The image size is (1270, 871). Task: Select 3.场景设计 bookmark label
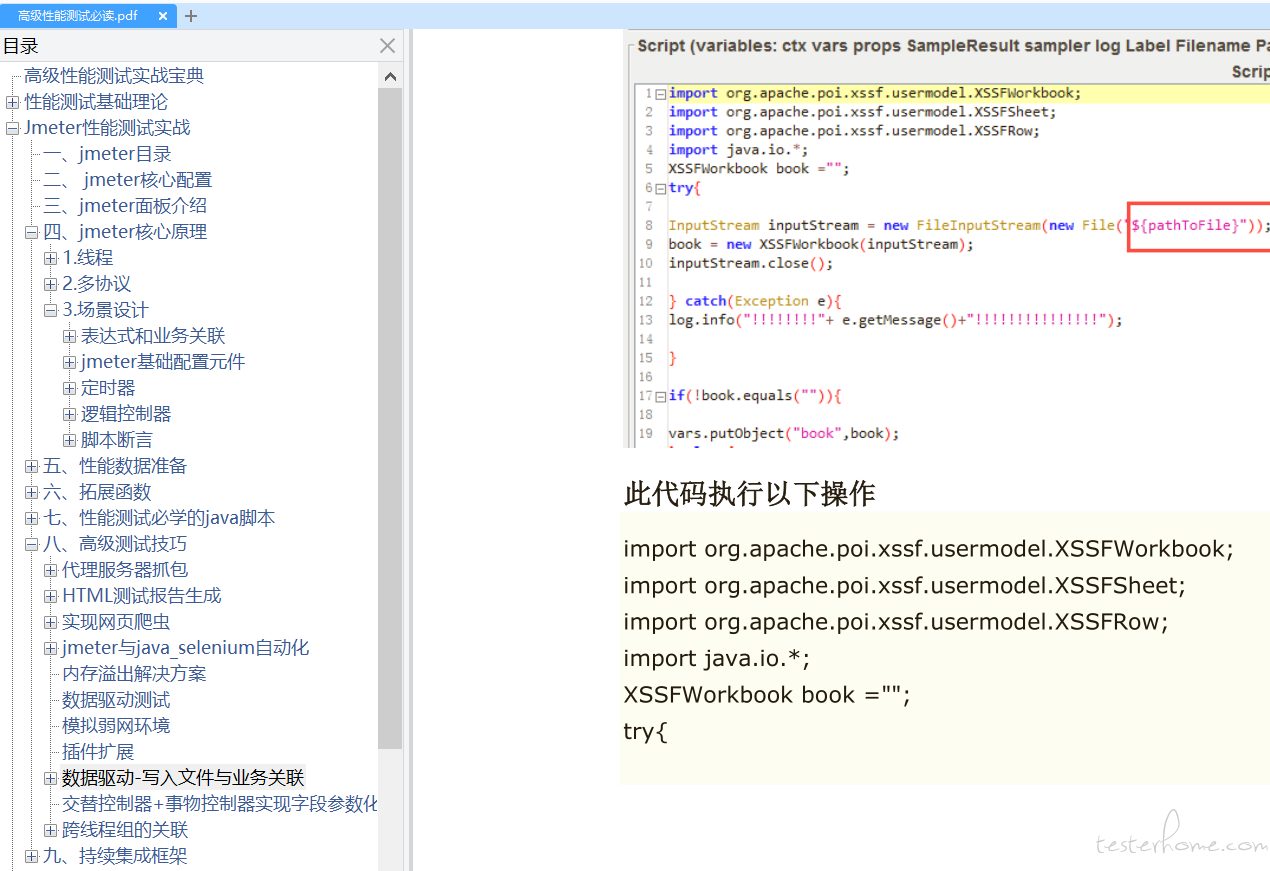105,310
